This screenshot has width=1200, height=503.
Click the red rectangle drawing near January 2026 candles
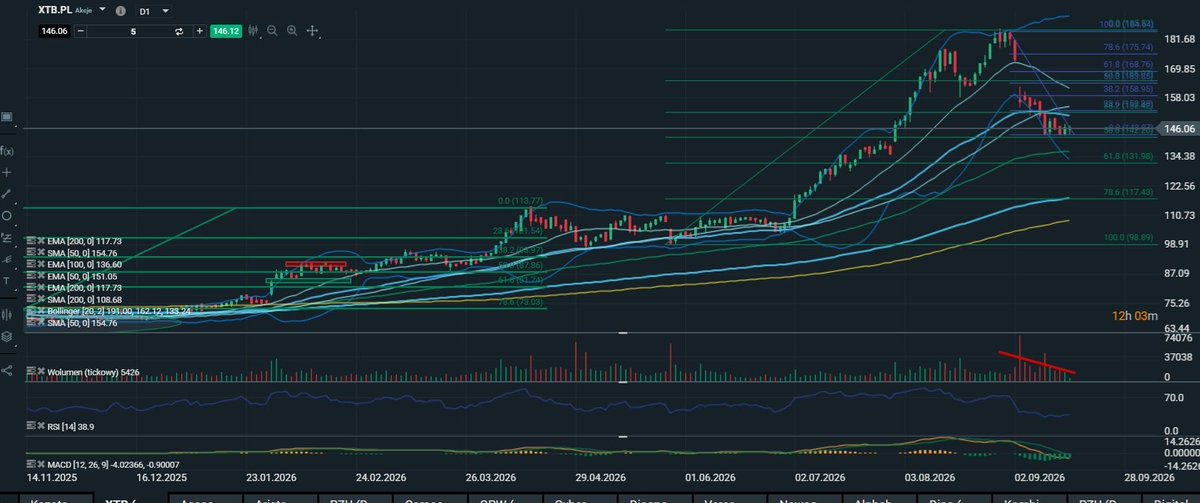316,264
